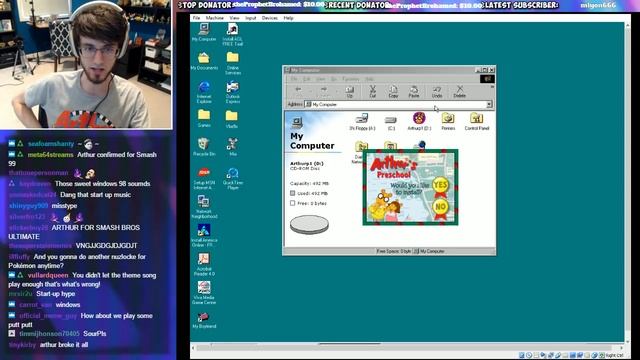The height and width of the screenshot is (360, 640).
Task: Click the Undo toolbar button
Action: [x=437, y=91]
